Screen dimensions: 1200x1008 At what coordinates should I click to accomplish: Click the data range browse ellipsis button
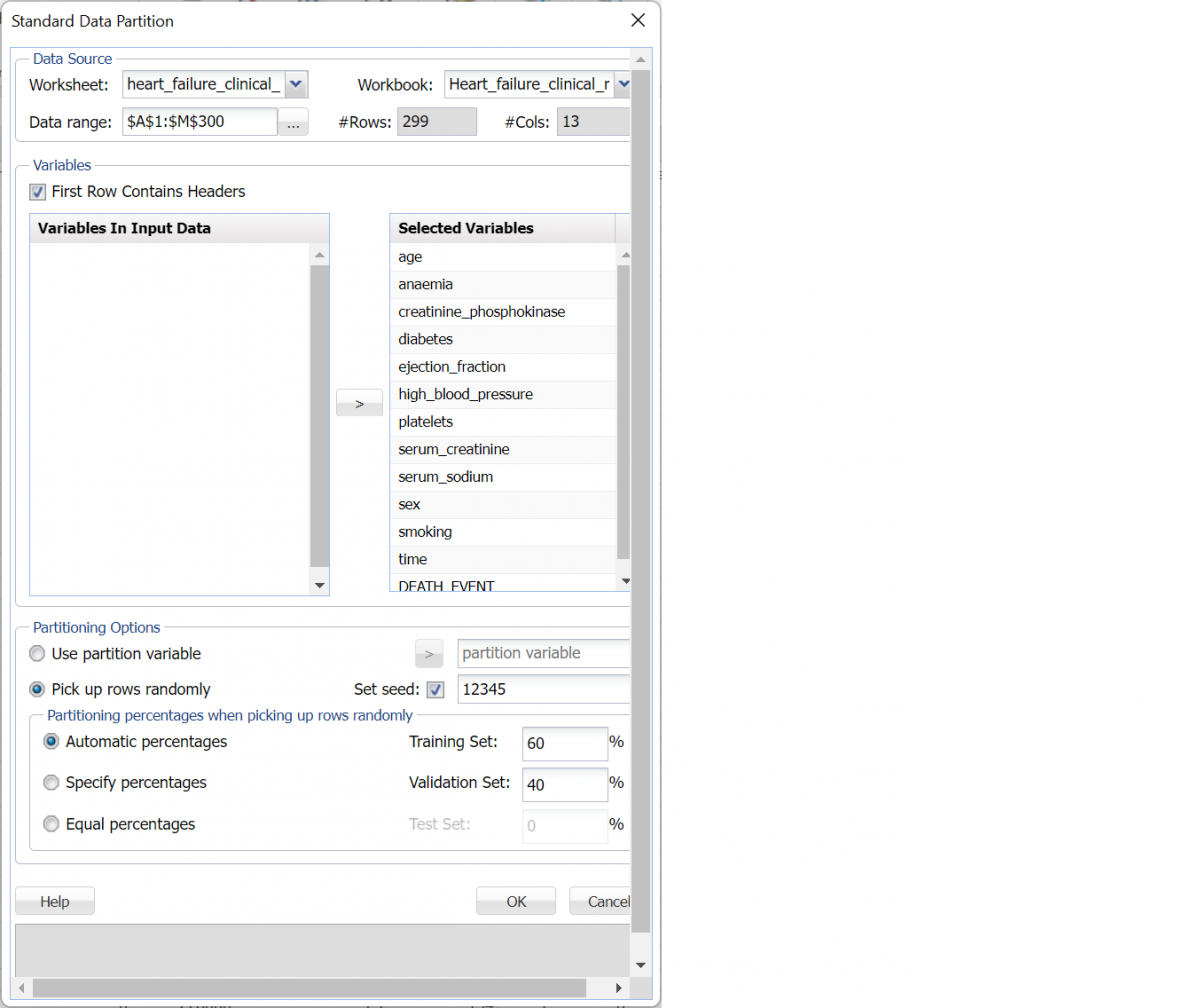click(x=293, y=122)
